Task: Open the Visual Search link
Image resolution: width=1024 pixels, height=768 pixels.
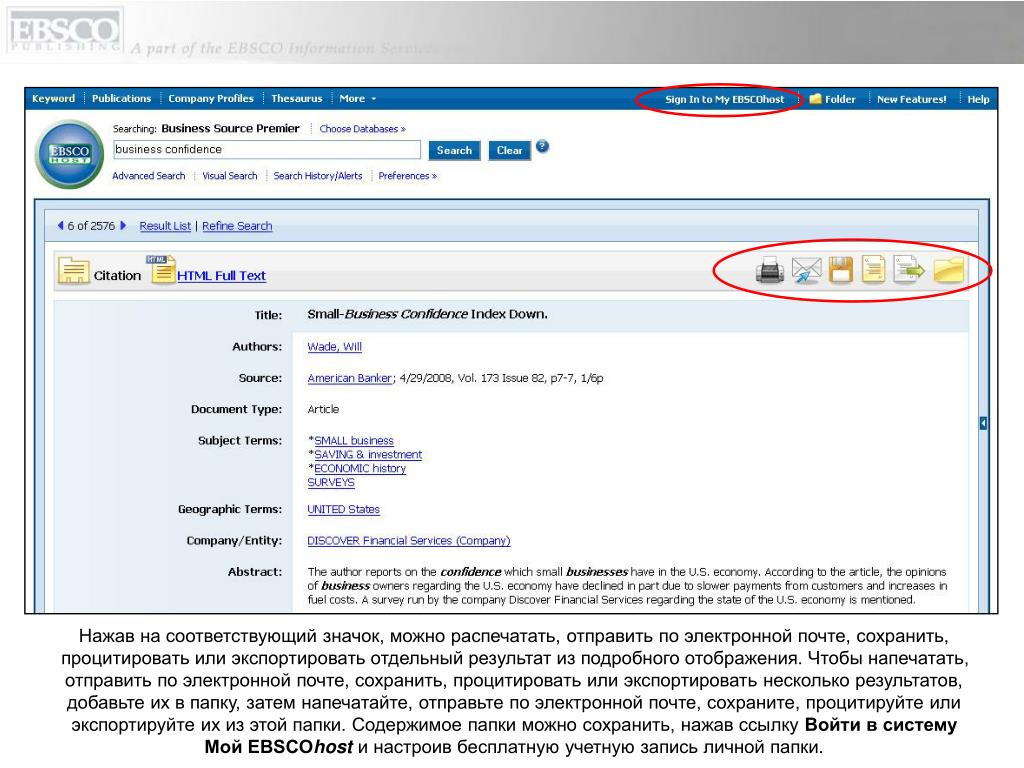Action: [230, 176]
